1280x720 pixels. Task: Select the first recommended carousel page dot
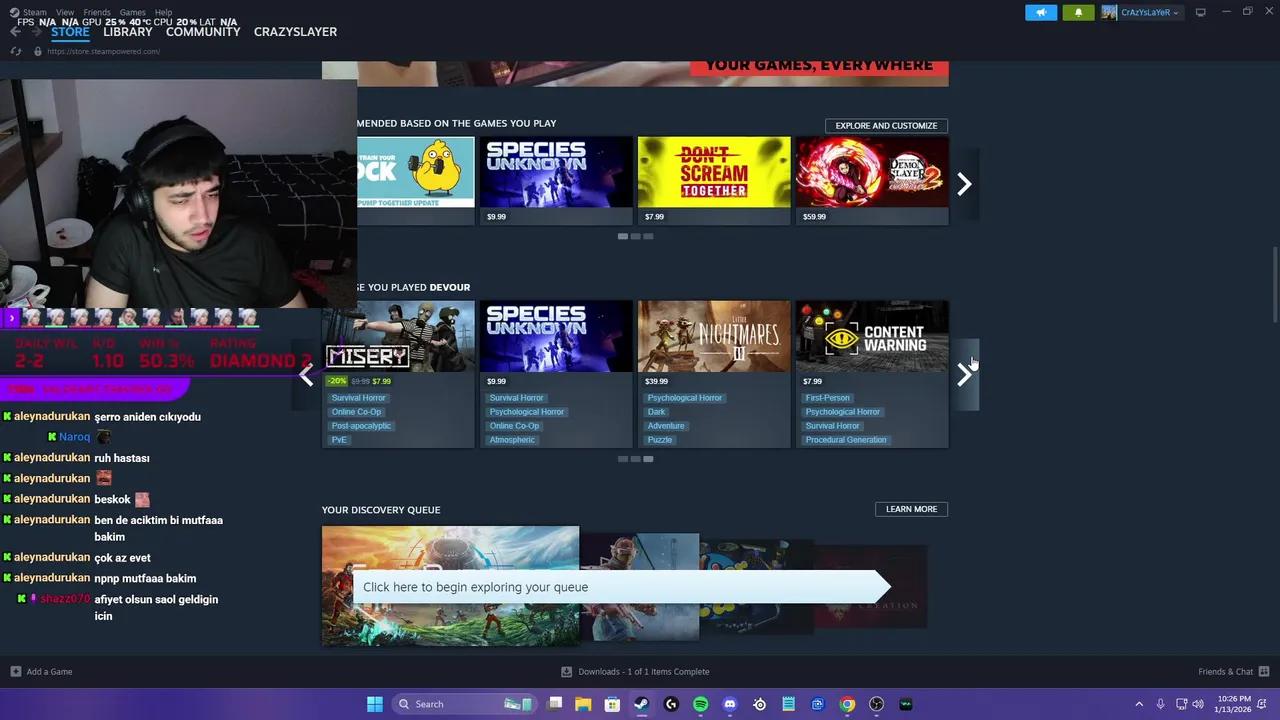pos(623,236)
